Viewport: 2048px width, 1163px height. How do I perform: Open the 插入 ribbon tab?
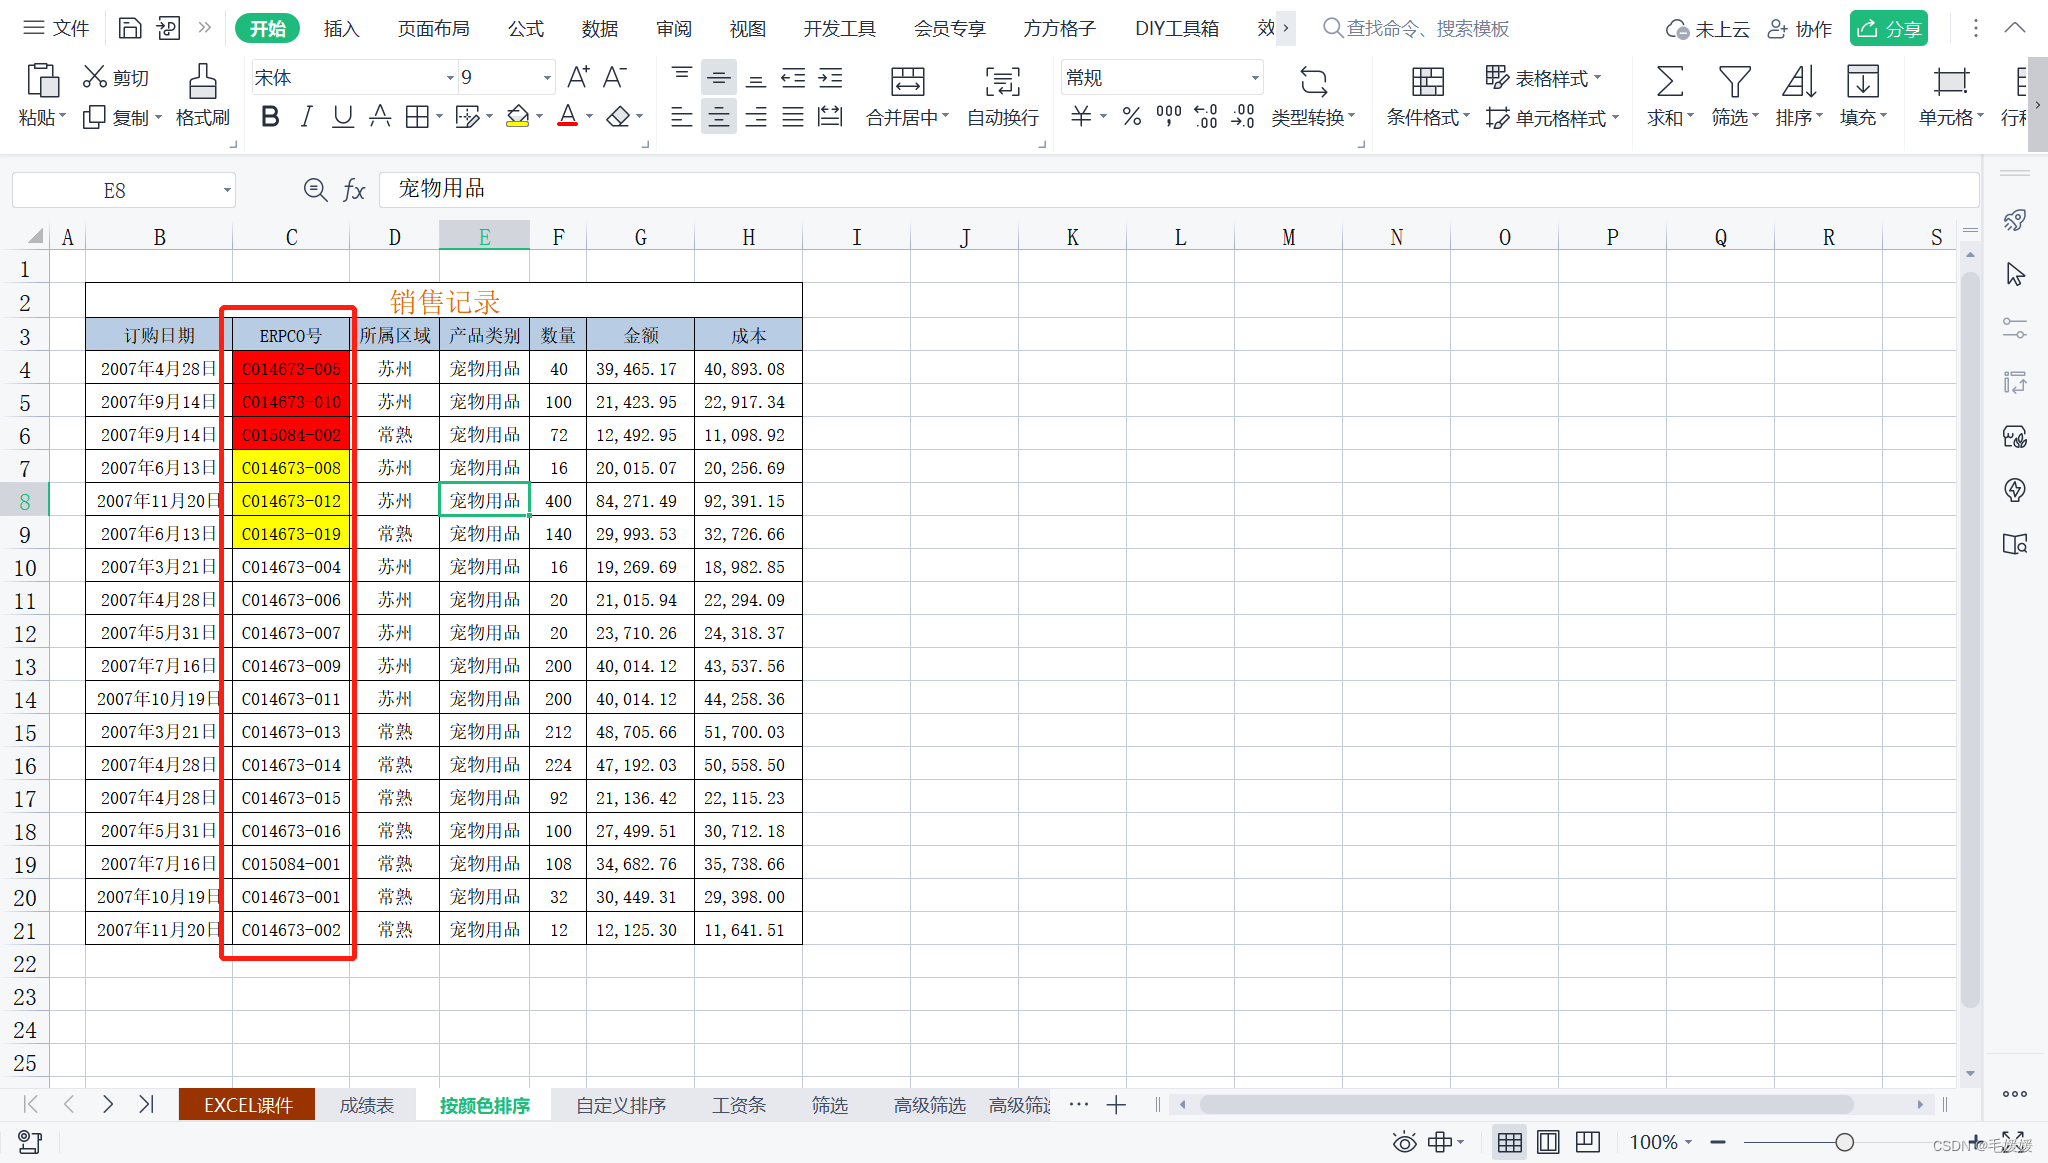pyautogui.click(x=341, y=29)
